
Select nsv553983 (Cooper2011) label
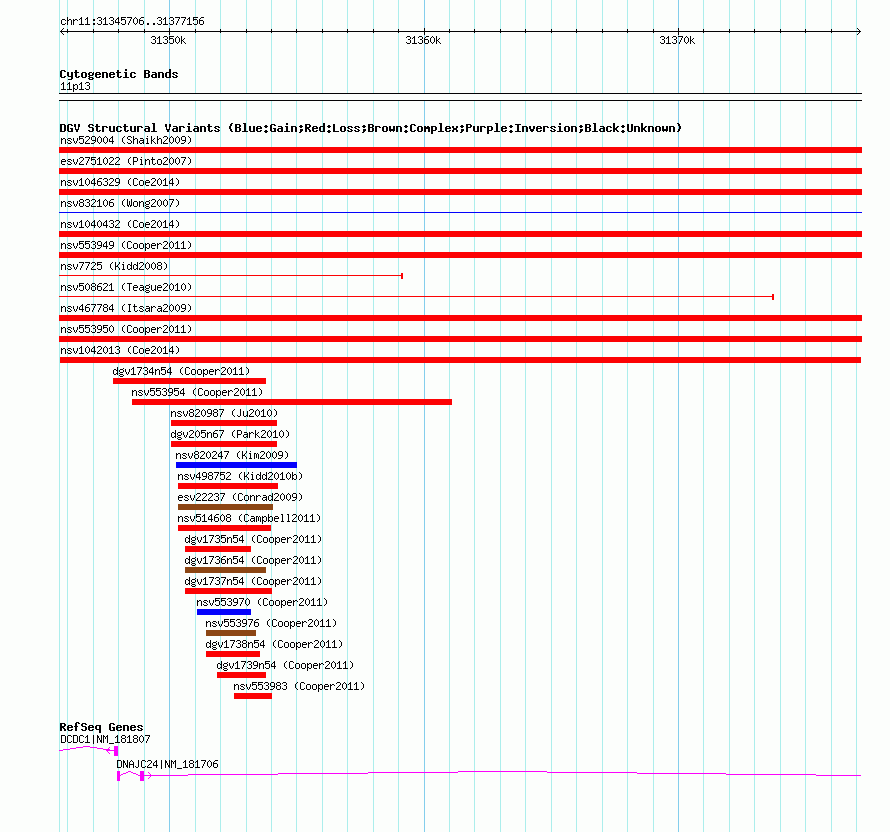299,686
